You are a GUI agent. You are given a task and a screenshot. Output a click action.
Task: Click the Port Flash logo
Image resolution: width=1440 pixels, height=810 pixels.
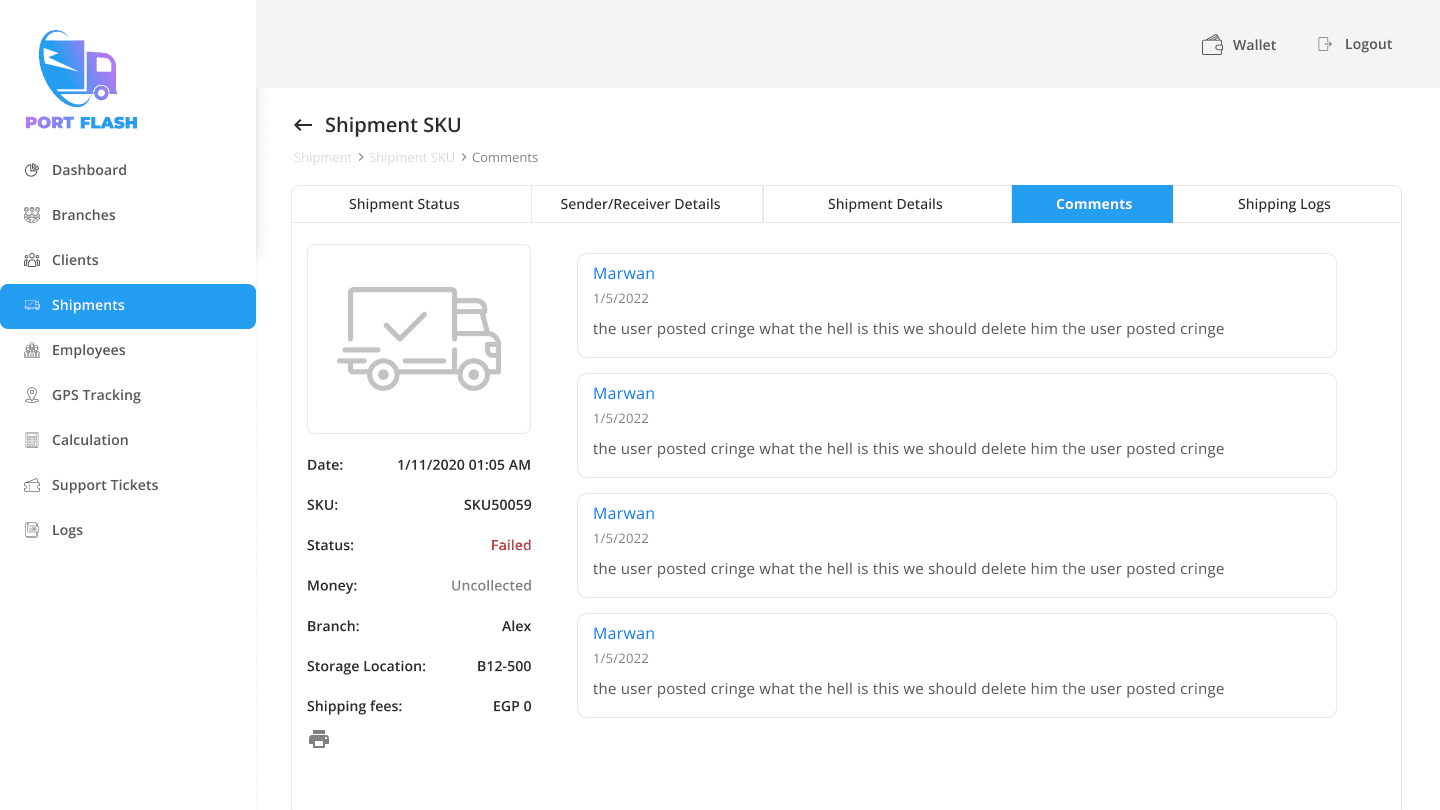click(81, 80)
